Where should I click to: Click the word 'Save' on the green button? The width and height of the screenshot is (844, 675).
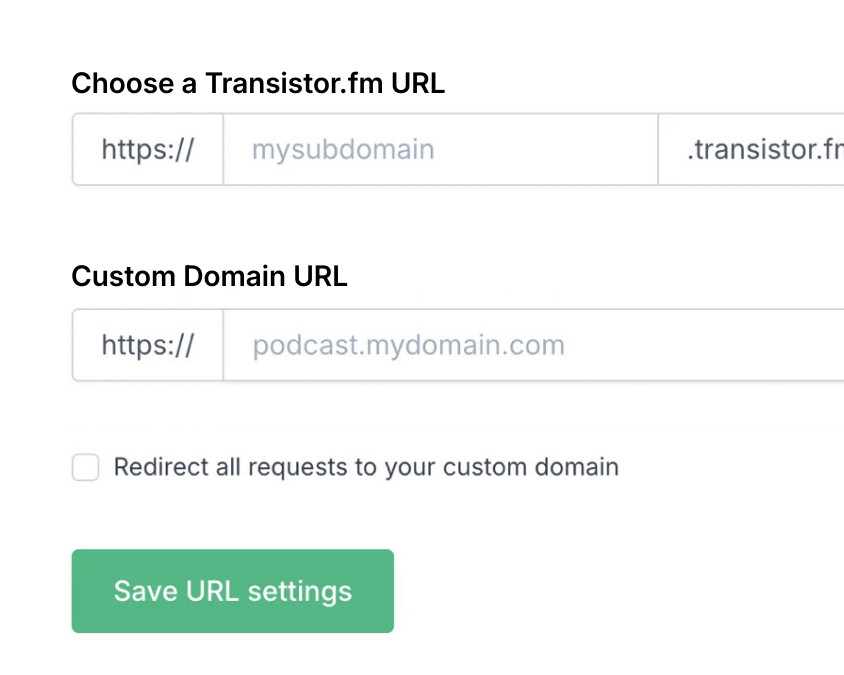146,591
